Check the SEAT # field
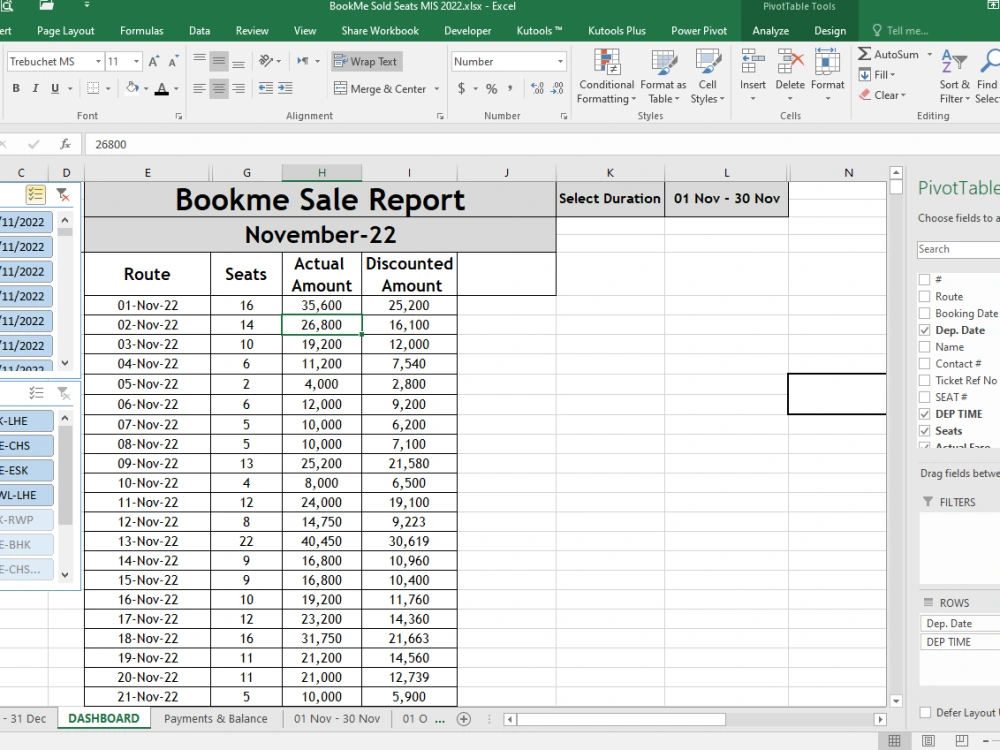Viewport: 1000px width, 750px height. tap(925, 397)
